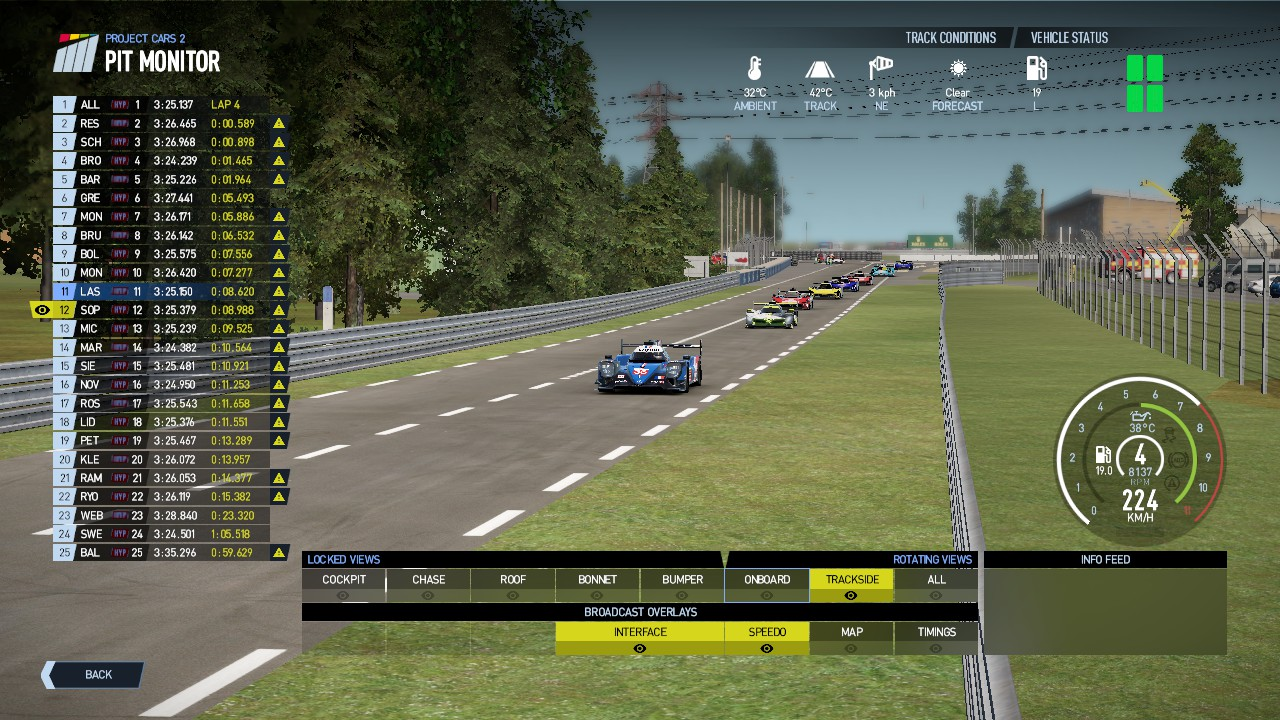Click the warning triangle on RES row
1280x720 pixels.
279,124
